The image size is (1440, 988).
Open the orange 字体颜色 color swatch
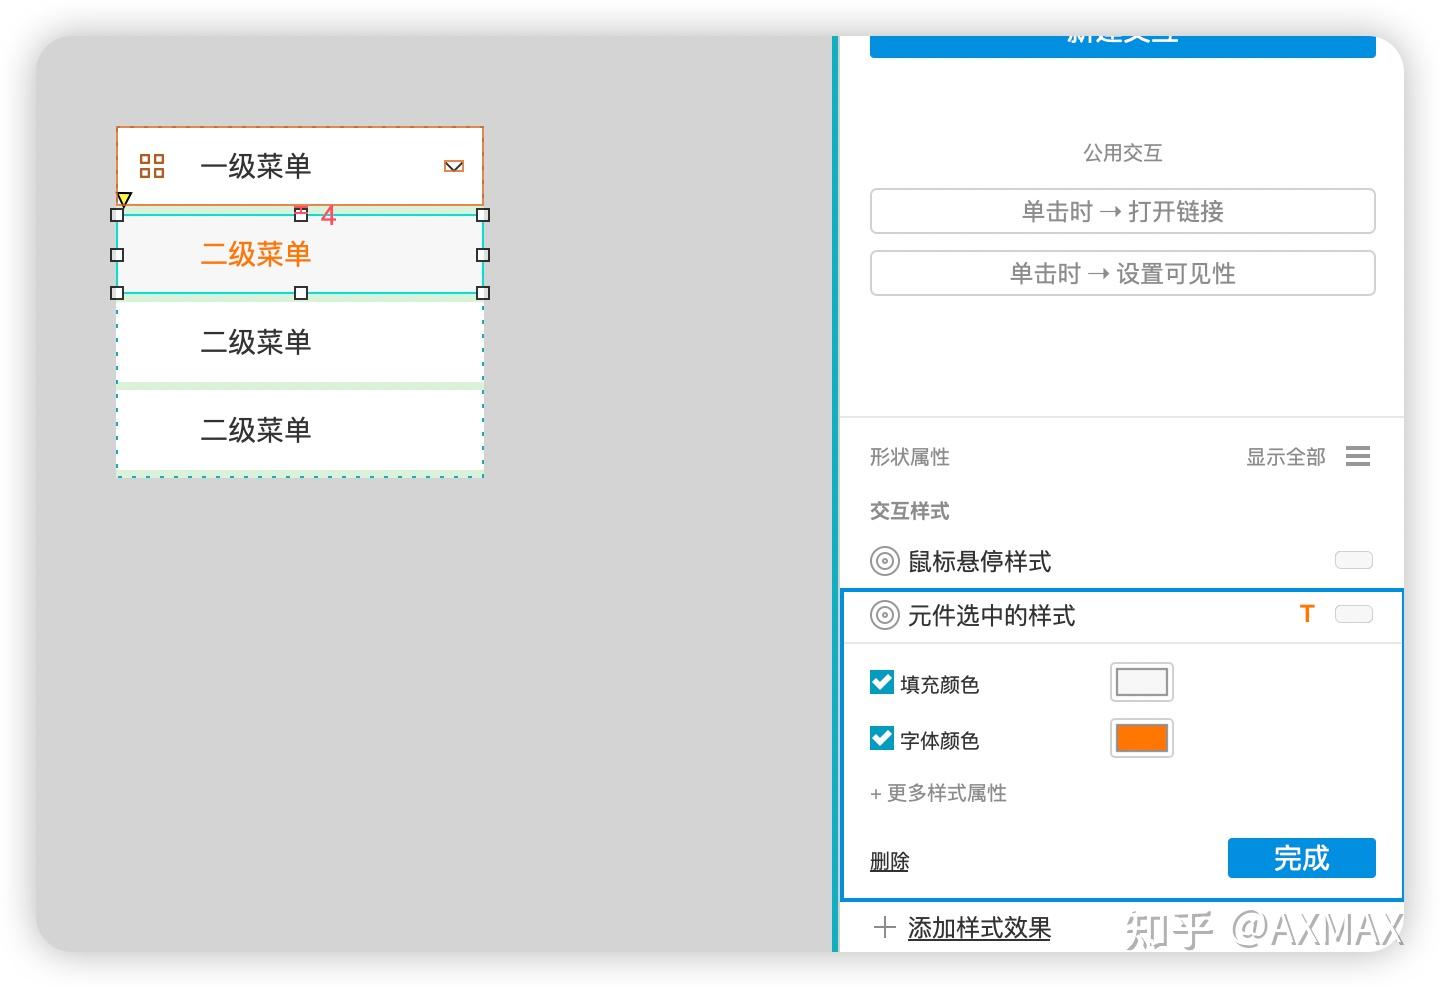[1141, 737]
